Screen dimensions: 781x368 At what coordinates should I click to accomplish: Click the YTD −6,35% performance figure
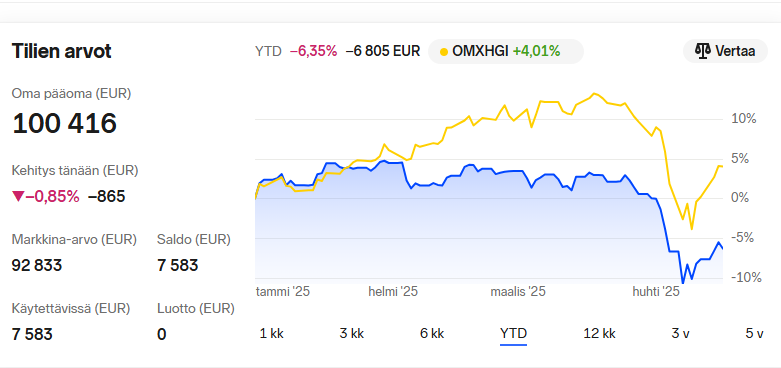tap(313, 51)
